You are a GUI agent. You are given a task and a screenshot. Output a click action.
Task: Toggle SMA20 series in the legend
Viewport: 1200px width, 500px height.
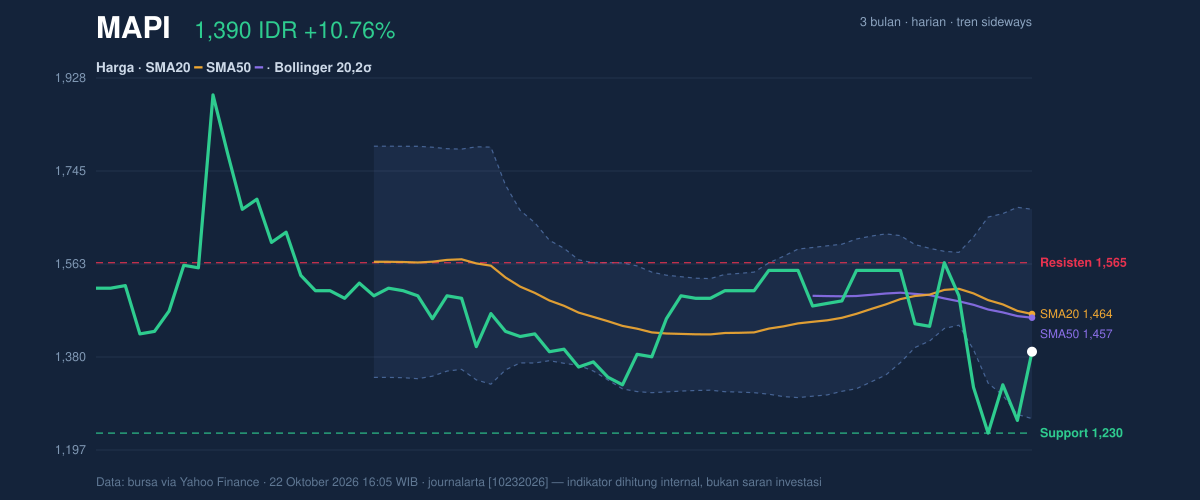click(168, 68)
